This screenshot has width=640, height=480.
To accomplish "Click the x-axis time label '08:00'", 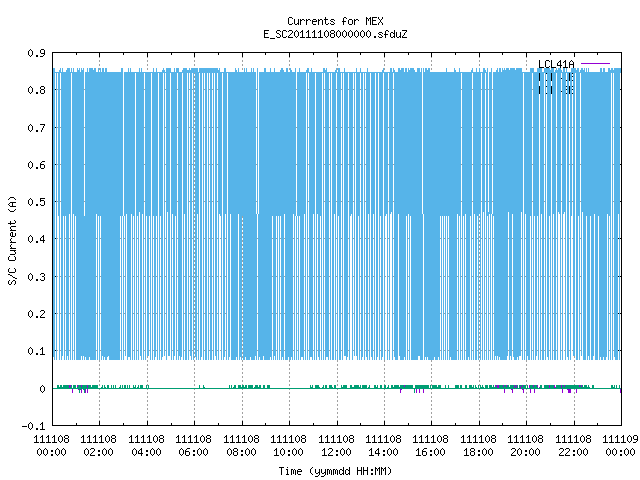I will click(x=241, y=452).
